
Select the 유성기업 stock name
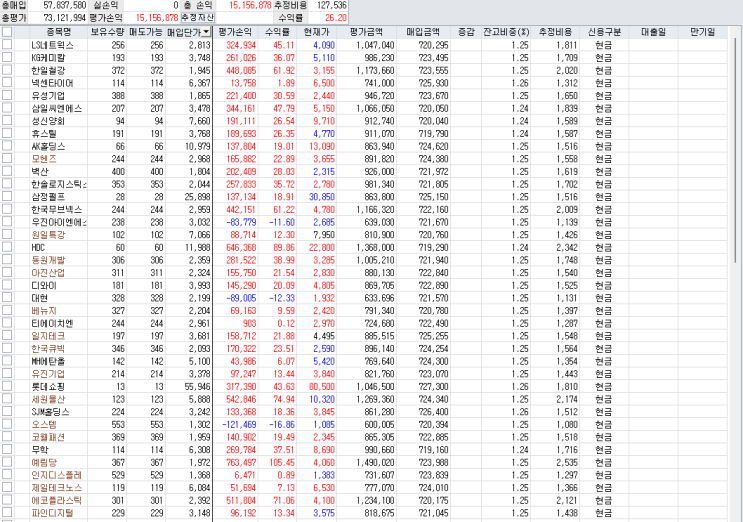(48, 95)
